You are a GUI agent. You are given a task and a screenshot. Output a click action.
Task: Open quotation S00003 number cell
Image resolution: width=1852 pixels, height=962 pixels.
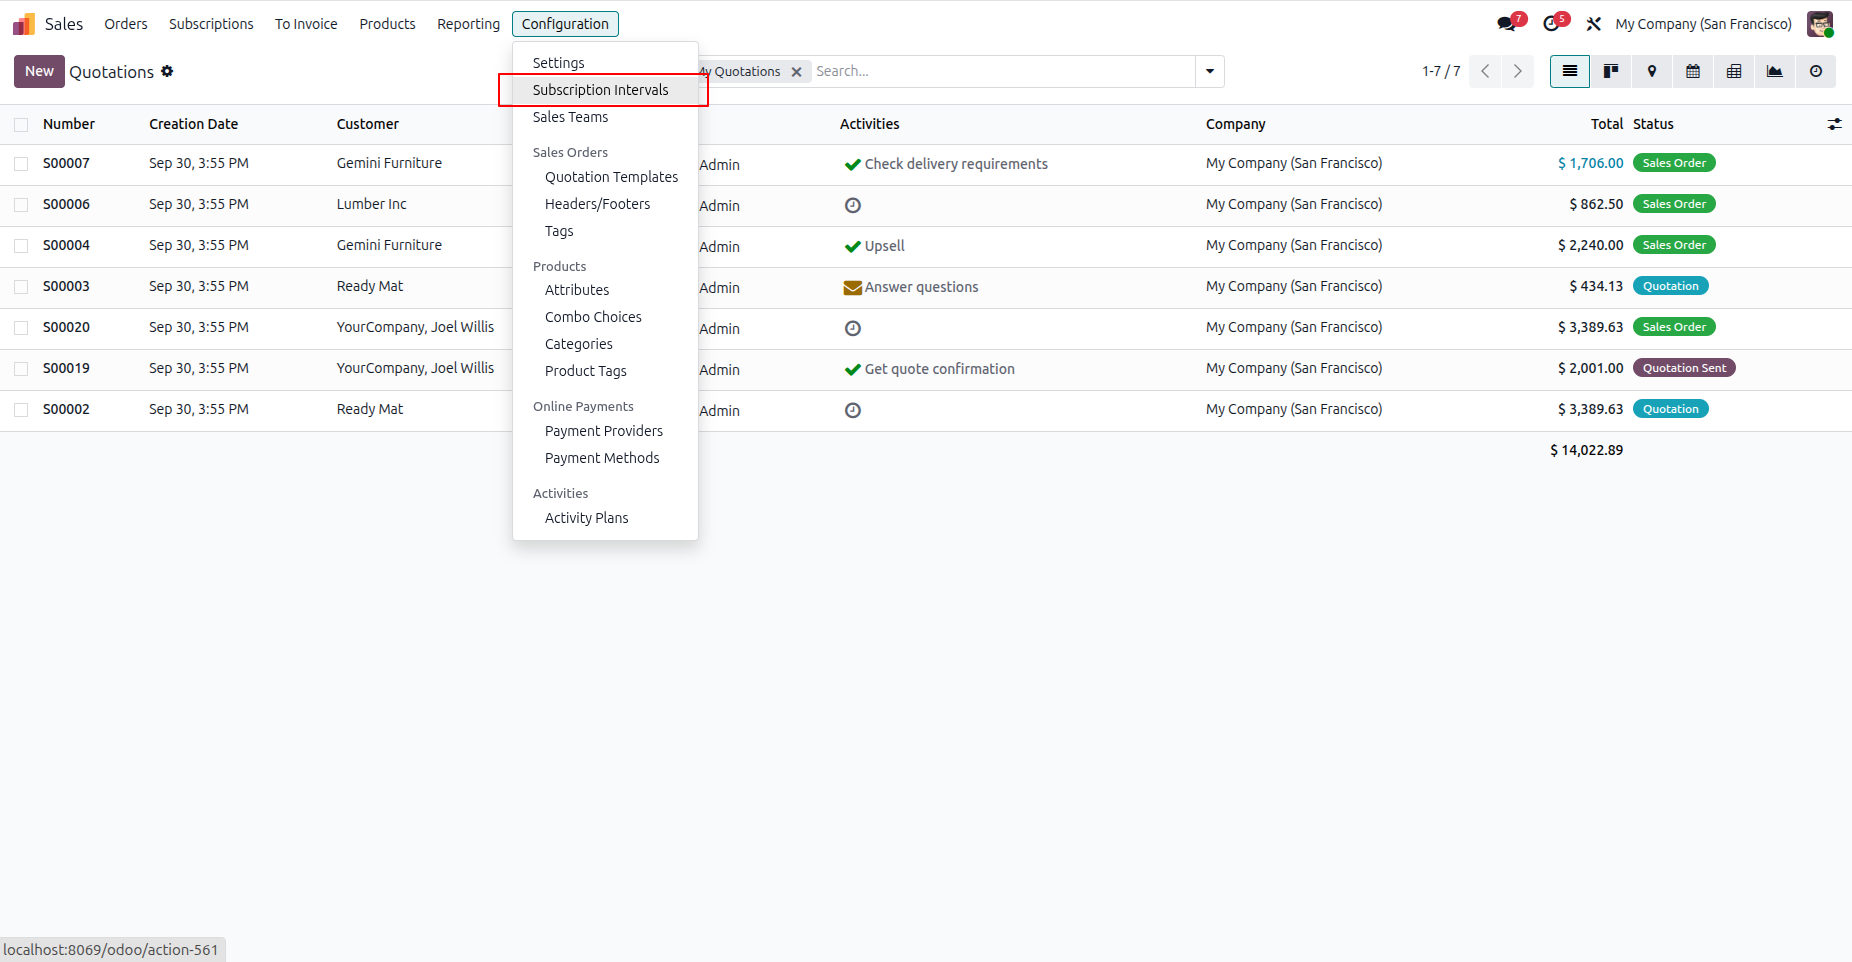click(66, 286)
